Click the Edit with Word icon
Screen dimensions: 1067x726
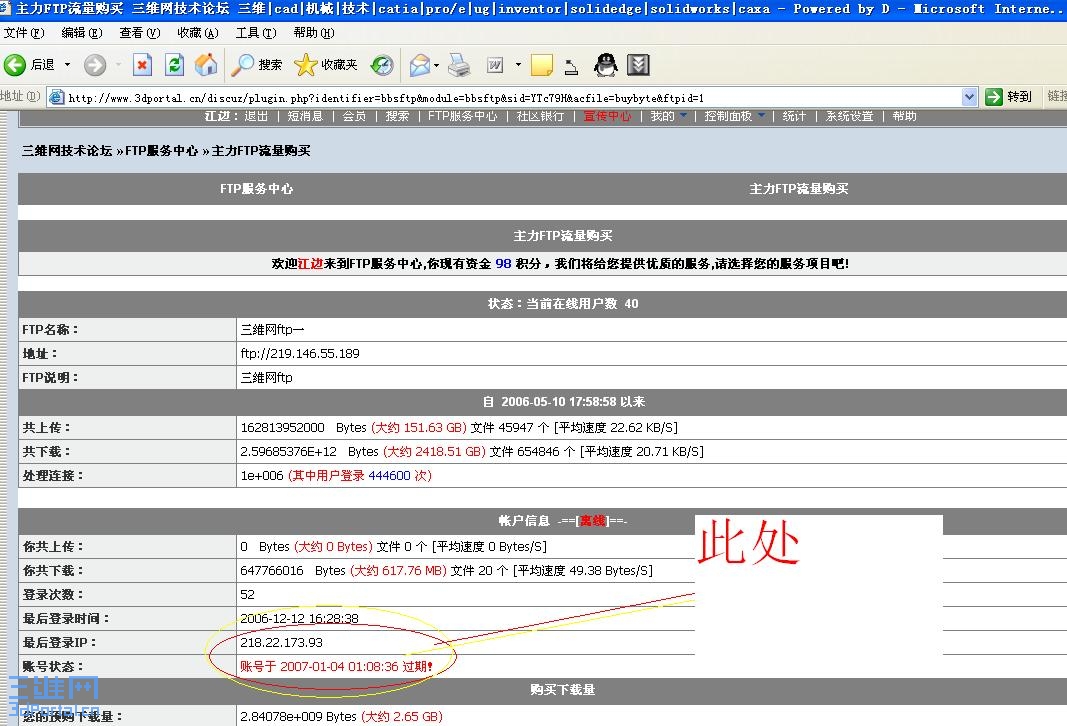click(x=495, y=65)
